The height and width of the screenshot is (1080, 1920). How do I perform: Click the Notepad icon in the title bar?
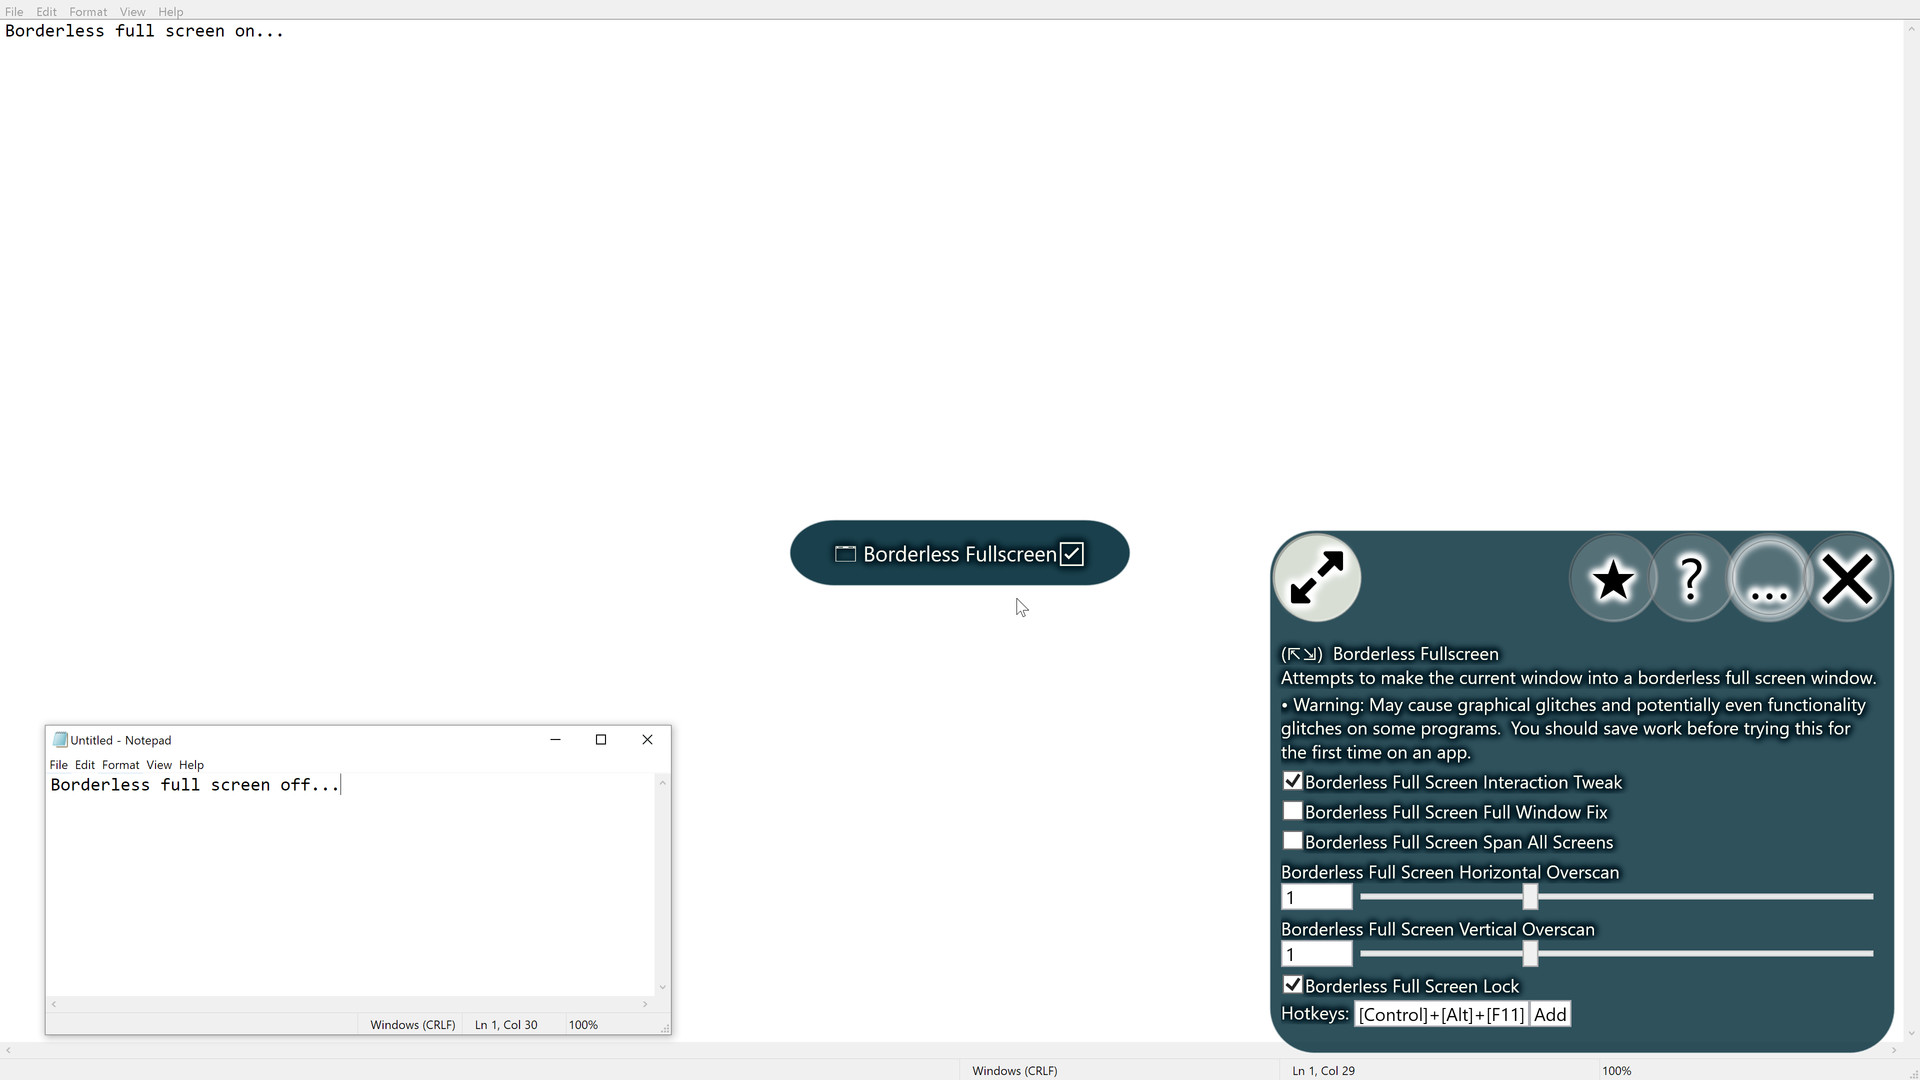coord(62,740)
